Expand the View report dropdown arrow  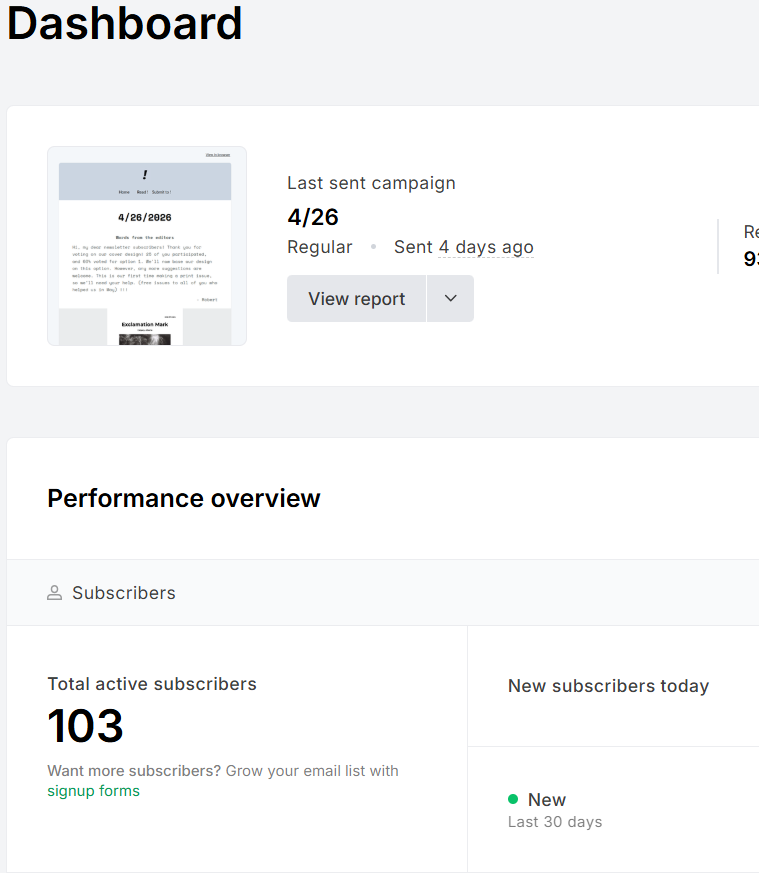tap(450, 298)
